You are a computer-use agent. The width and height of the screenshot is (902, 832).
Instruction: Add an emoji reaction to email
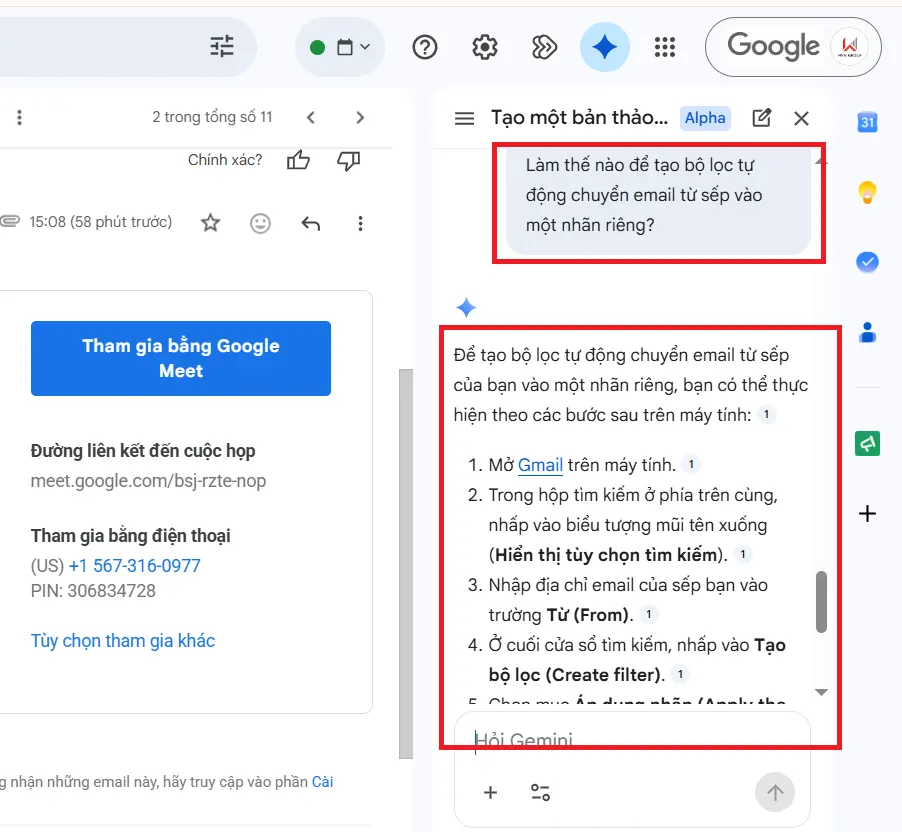pyautogui.click(x=260, y=223)
